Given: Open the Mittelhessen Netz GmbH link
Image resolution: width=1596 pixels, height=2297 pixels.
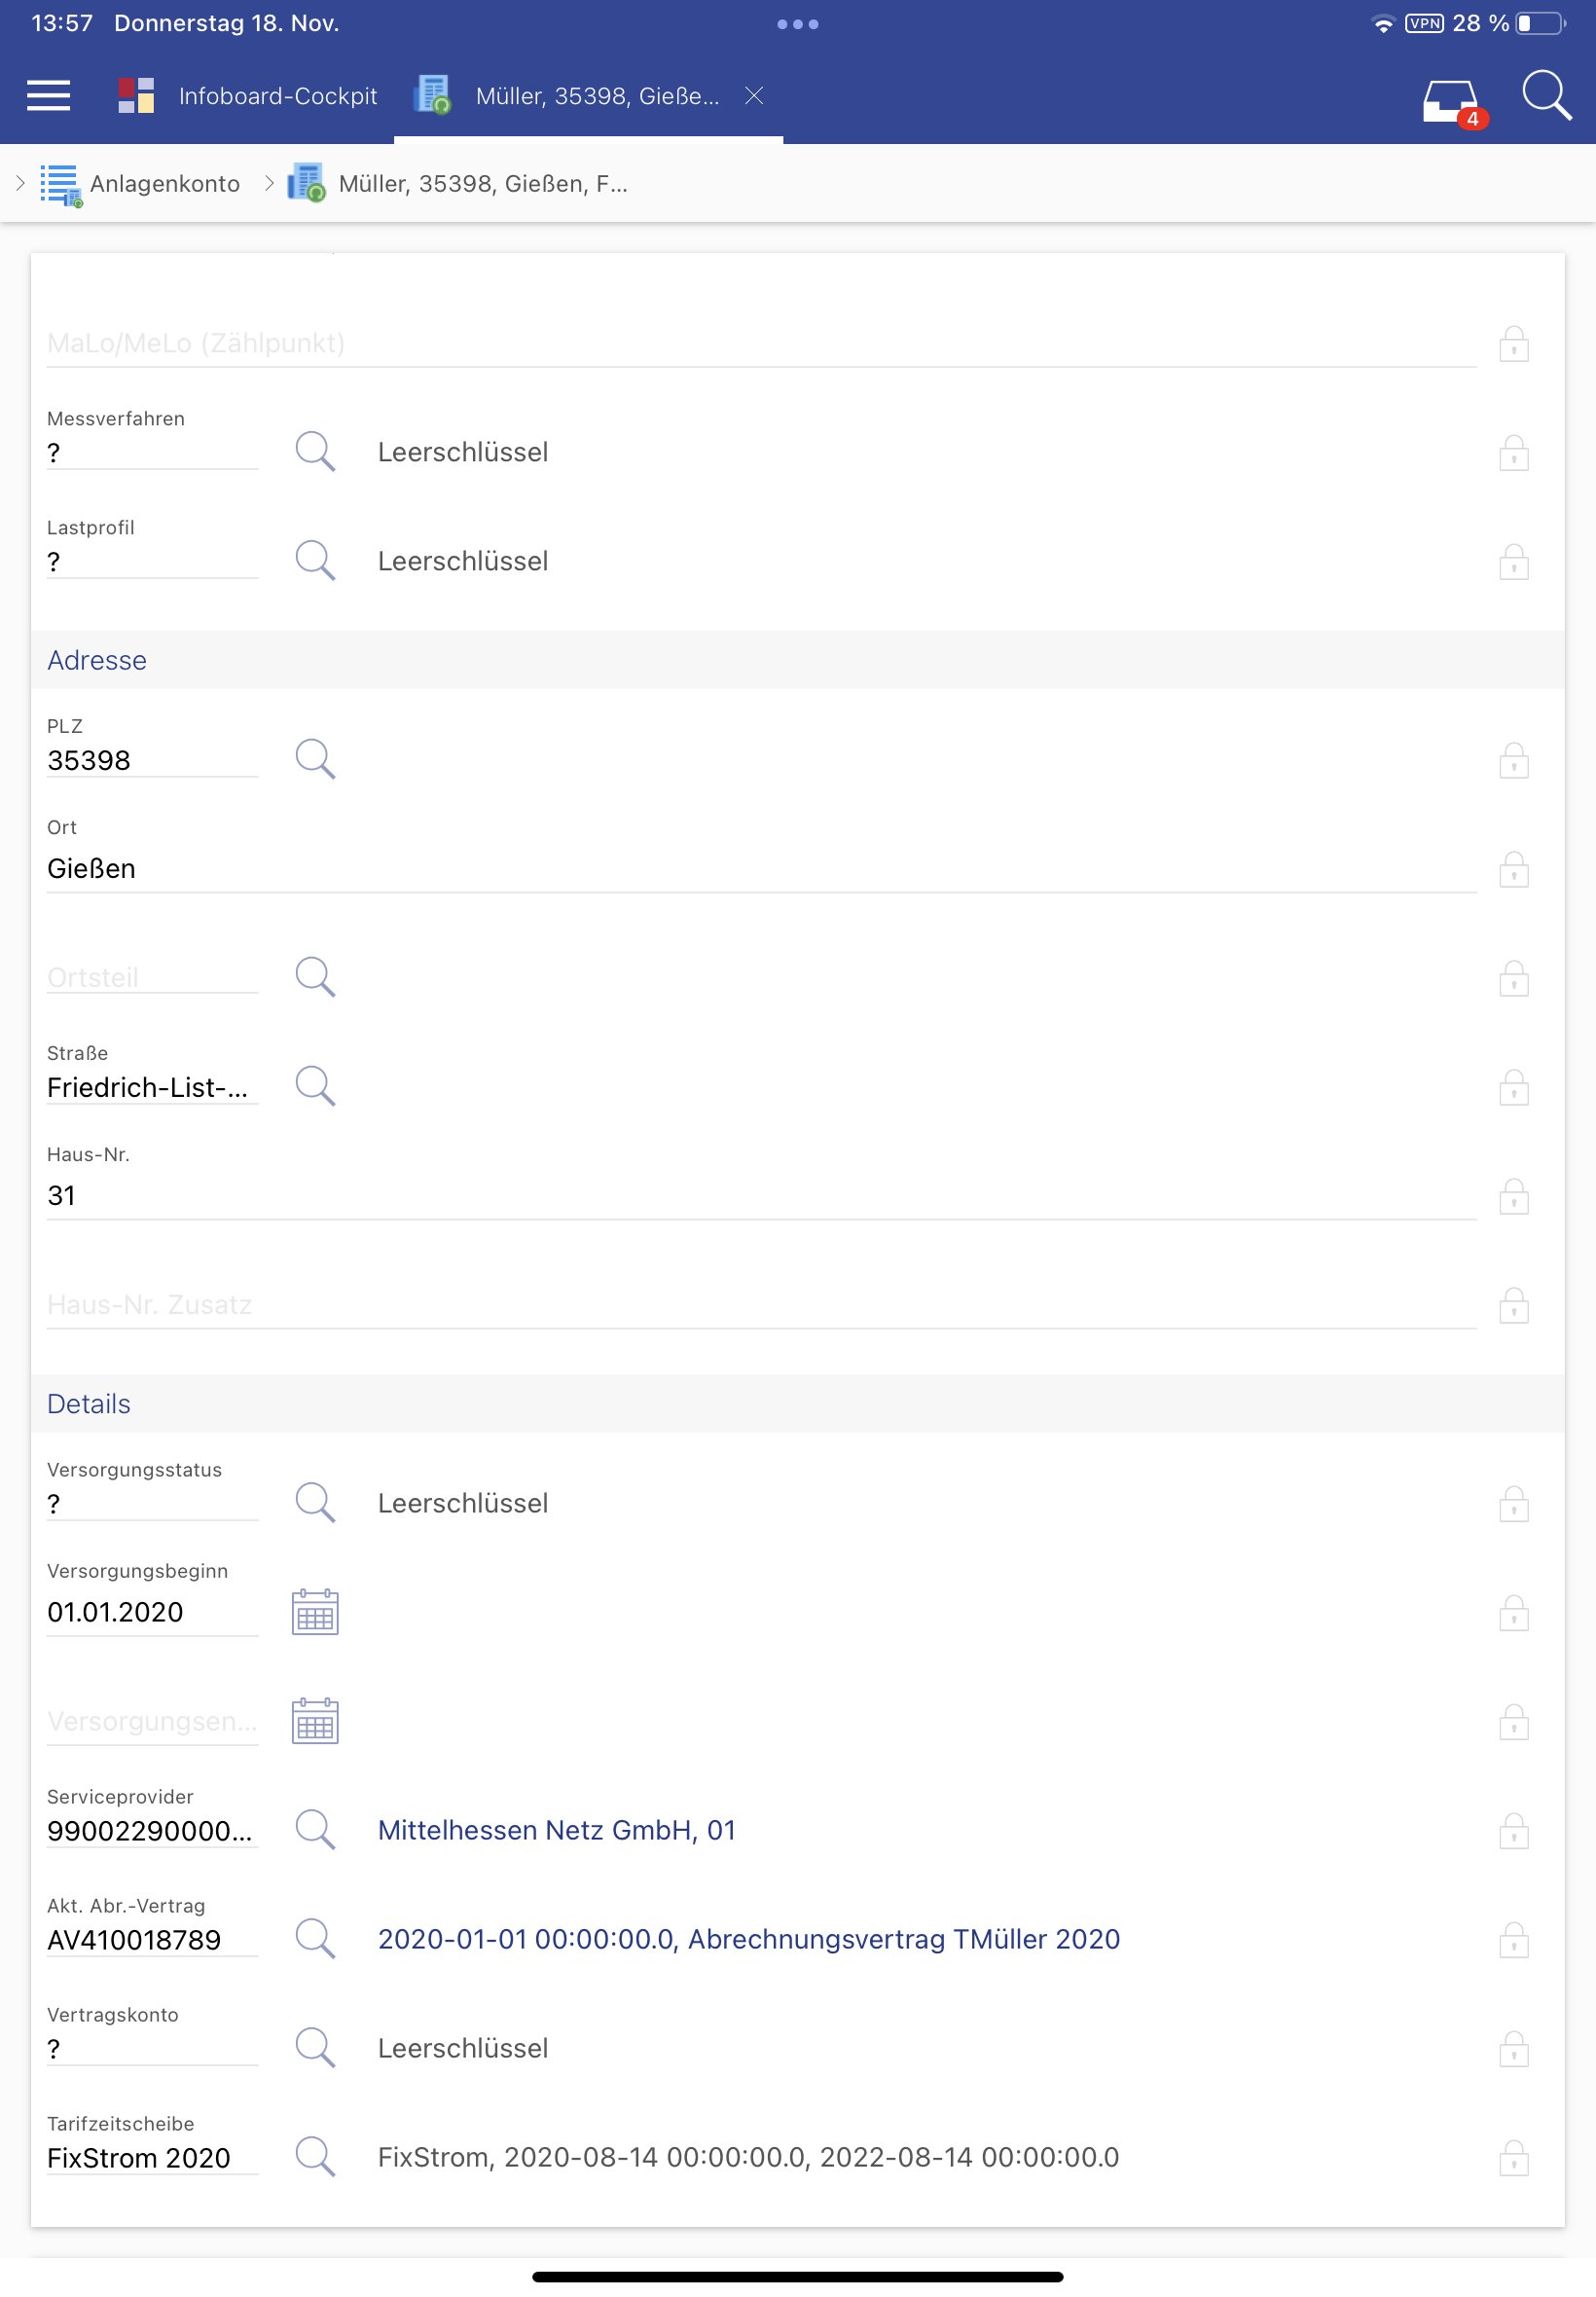Looking at the screenshot, I should point(556,1830).
